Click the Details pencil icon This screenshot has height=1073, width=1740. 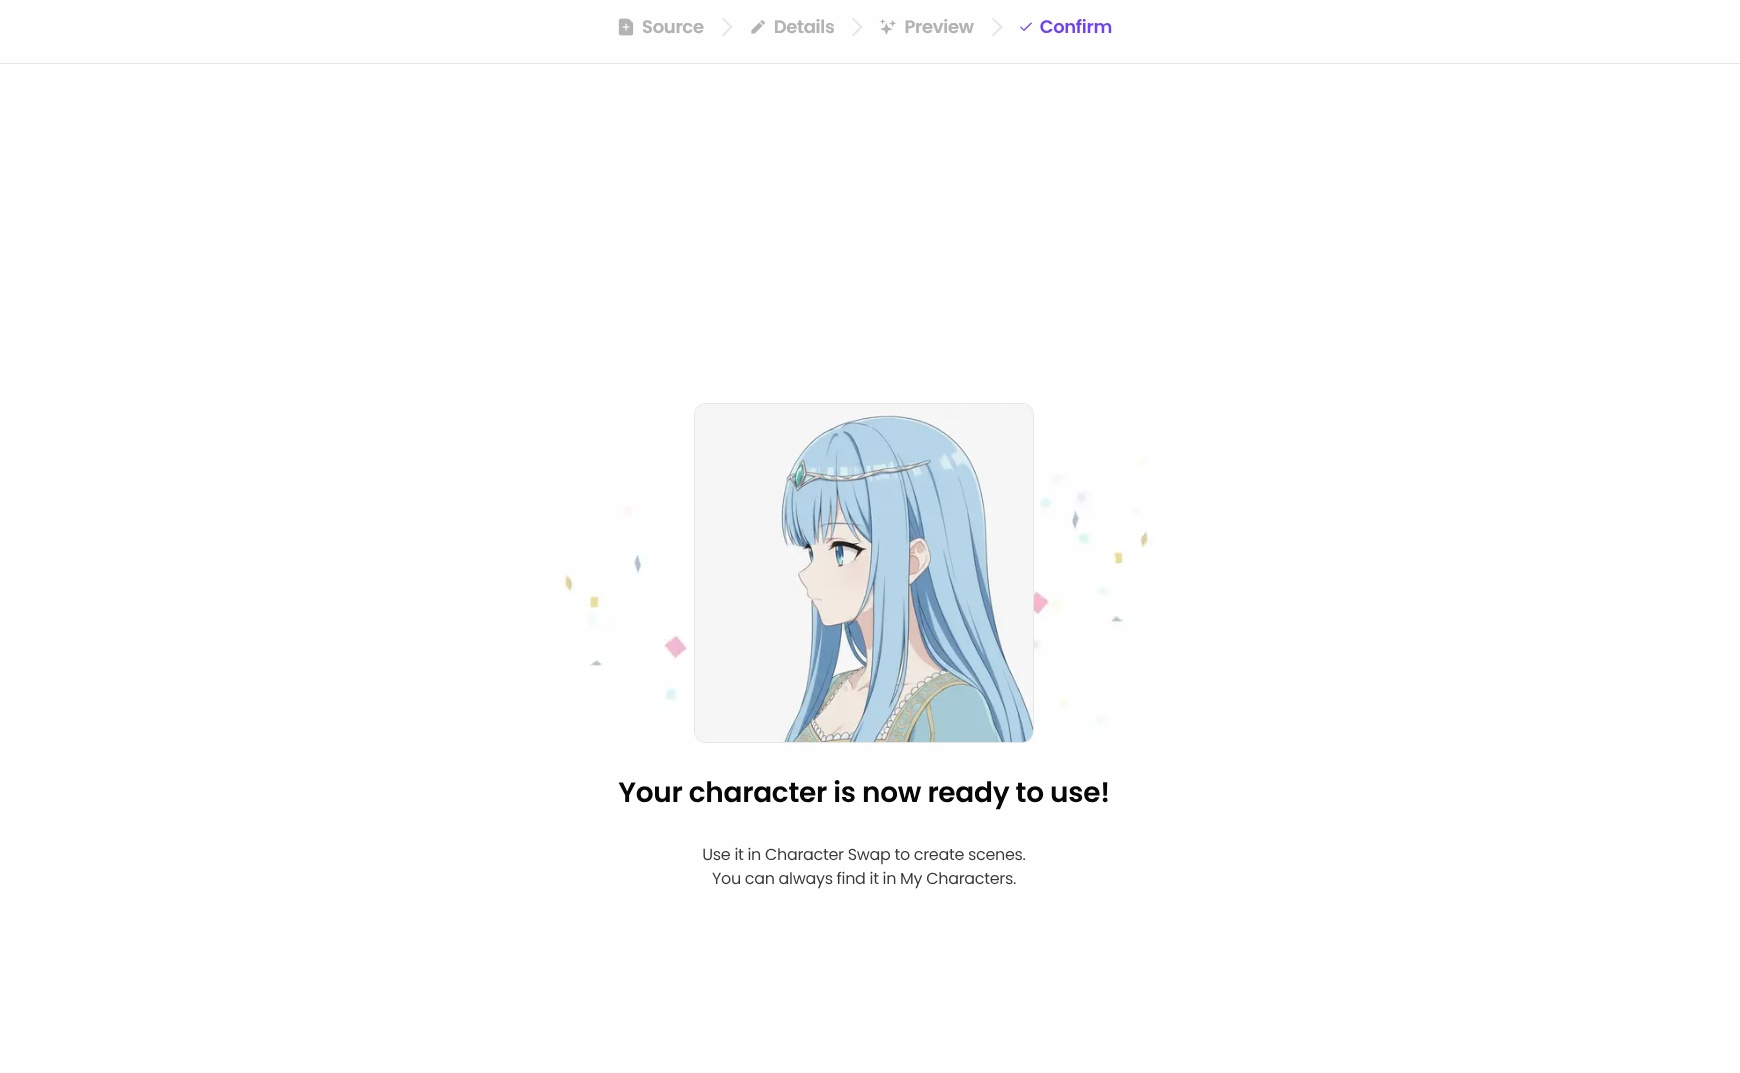click(x=758, y=27)
